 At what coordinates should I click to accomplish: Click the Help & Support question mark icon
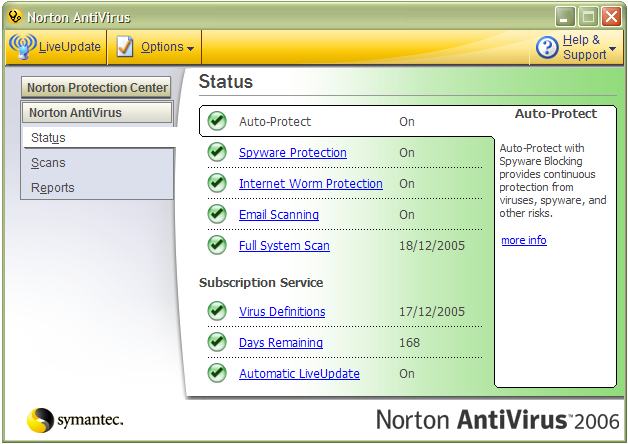click(x=547, y=47)
